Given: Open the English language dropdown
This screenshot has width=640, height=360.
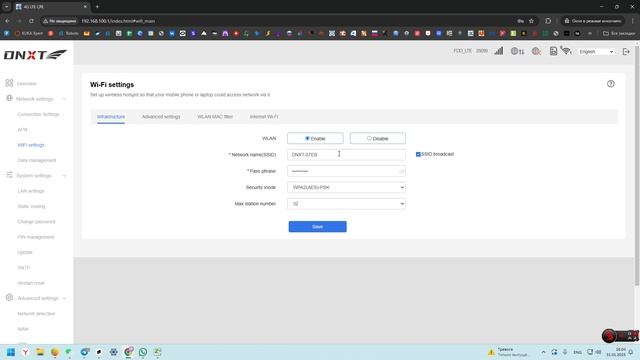Looking at the screenshot, I should [596, 52].
